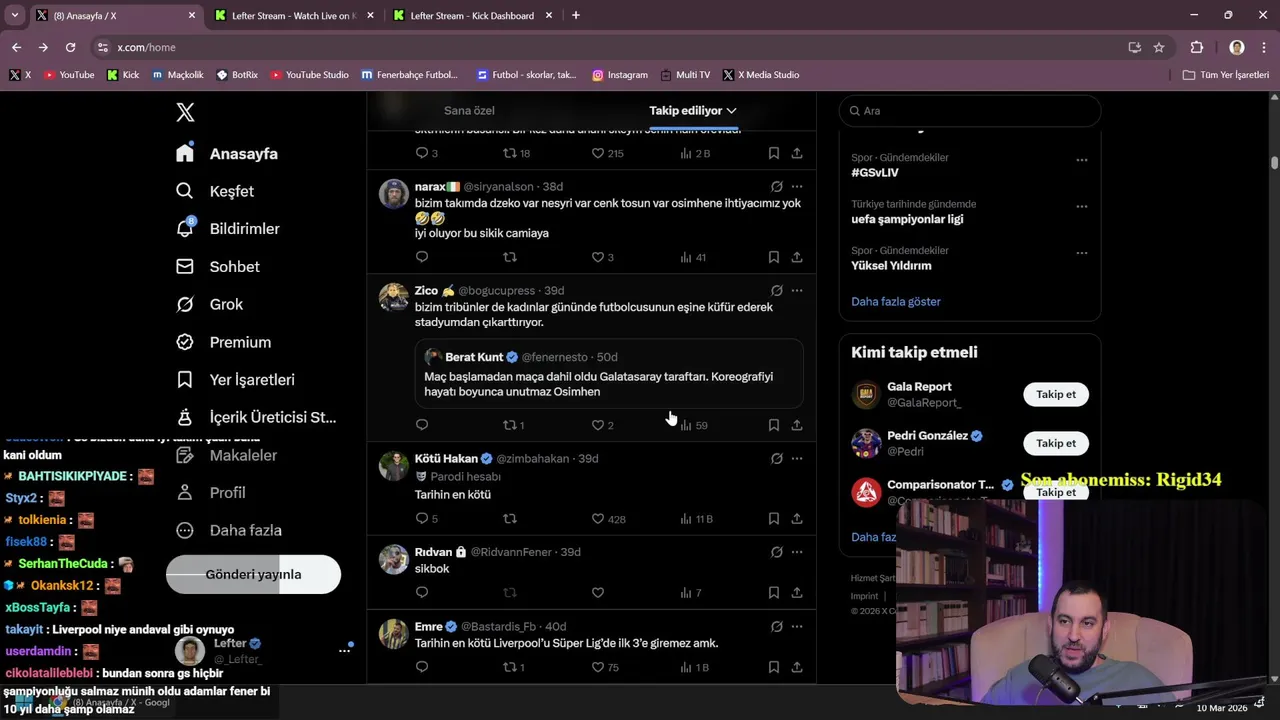Image resolution: width=1280 pixels, height=720 pixels.
Task: Open Grok in sidebar
Action: coord(210,304)
